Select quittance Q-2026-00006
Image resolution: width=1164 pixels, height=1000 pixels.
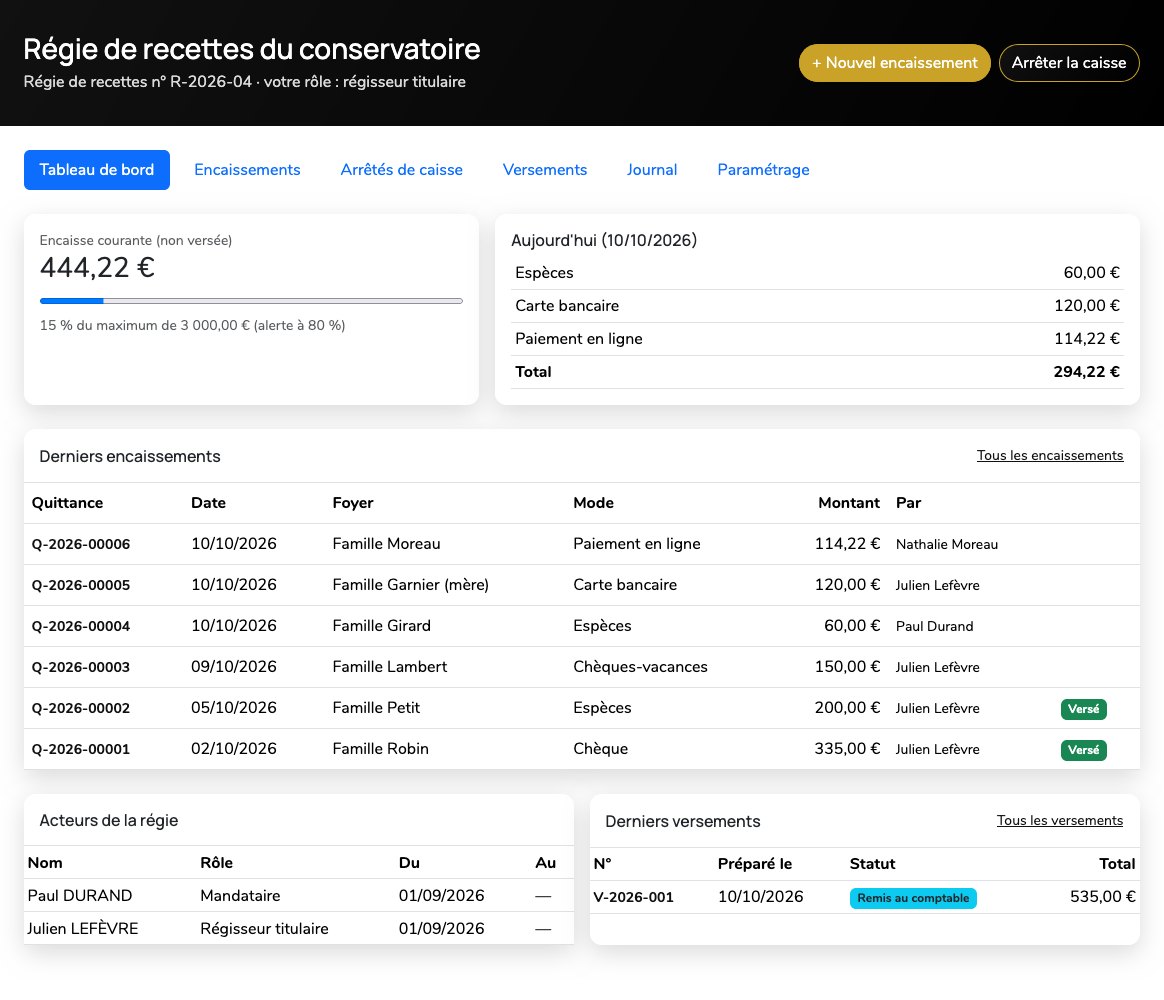click(80, 544)
